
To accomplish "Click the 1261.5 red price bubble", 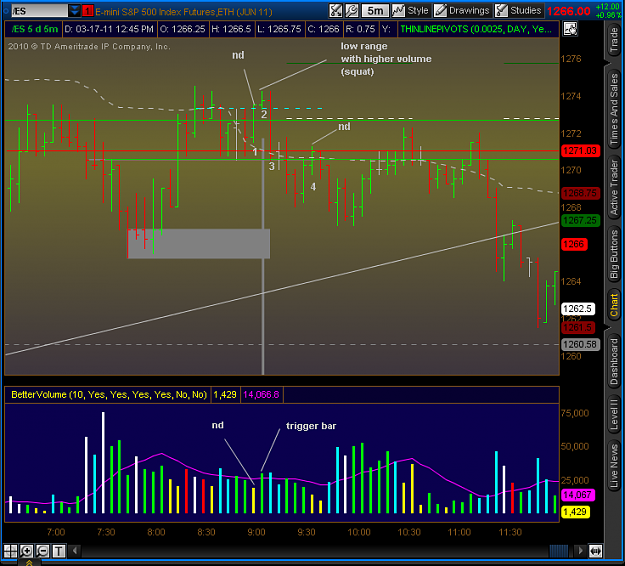I will pyautogui.click(x=578, y=328).
